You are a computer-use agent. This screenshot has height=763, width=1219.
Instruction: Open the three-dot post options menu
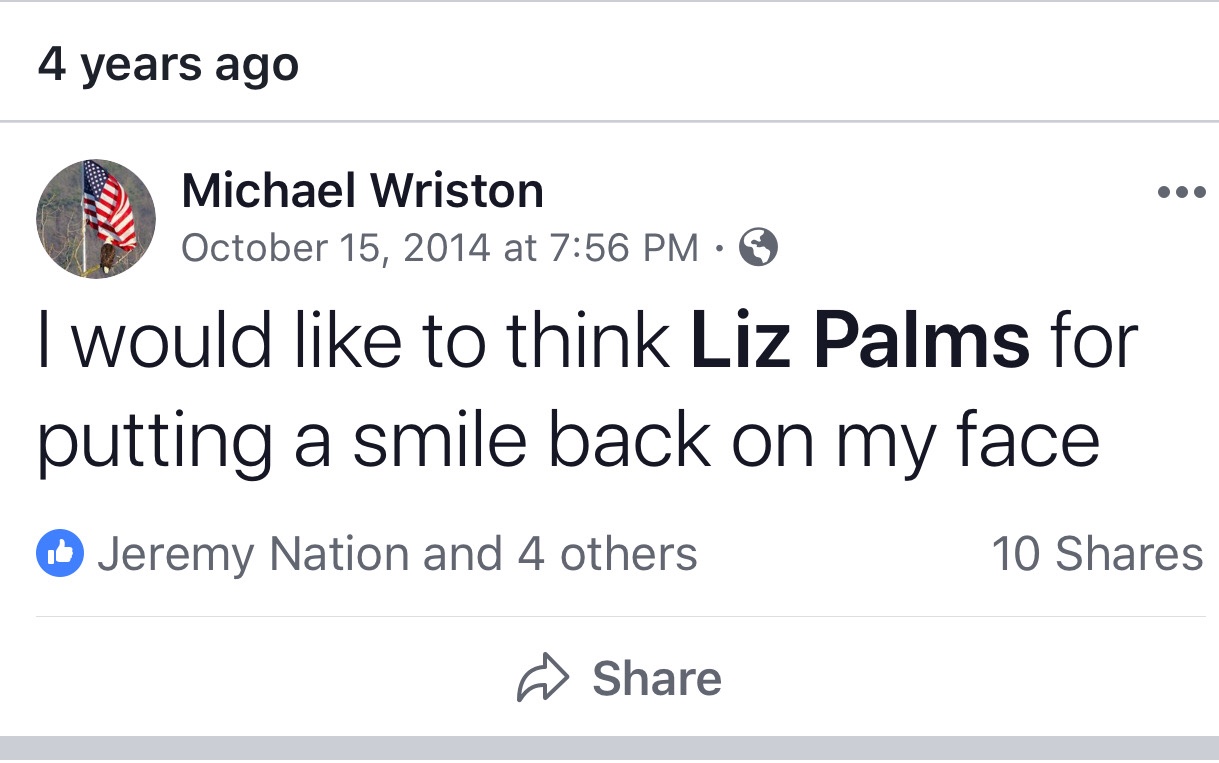point(1181,193)
